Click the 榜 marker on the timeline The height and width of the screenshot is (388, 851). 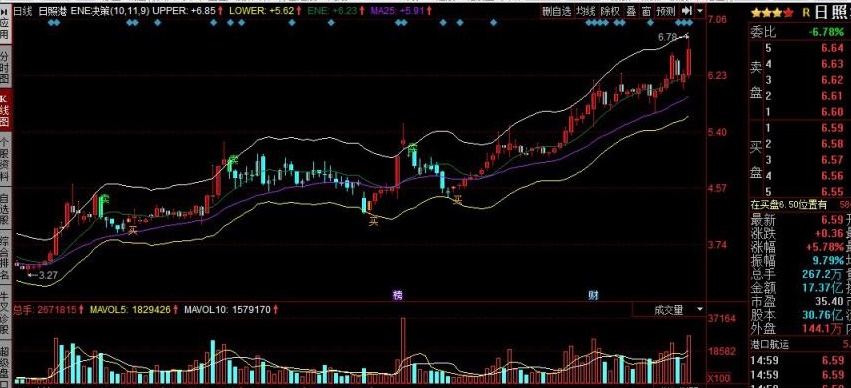398,295
